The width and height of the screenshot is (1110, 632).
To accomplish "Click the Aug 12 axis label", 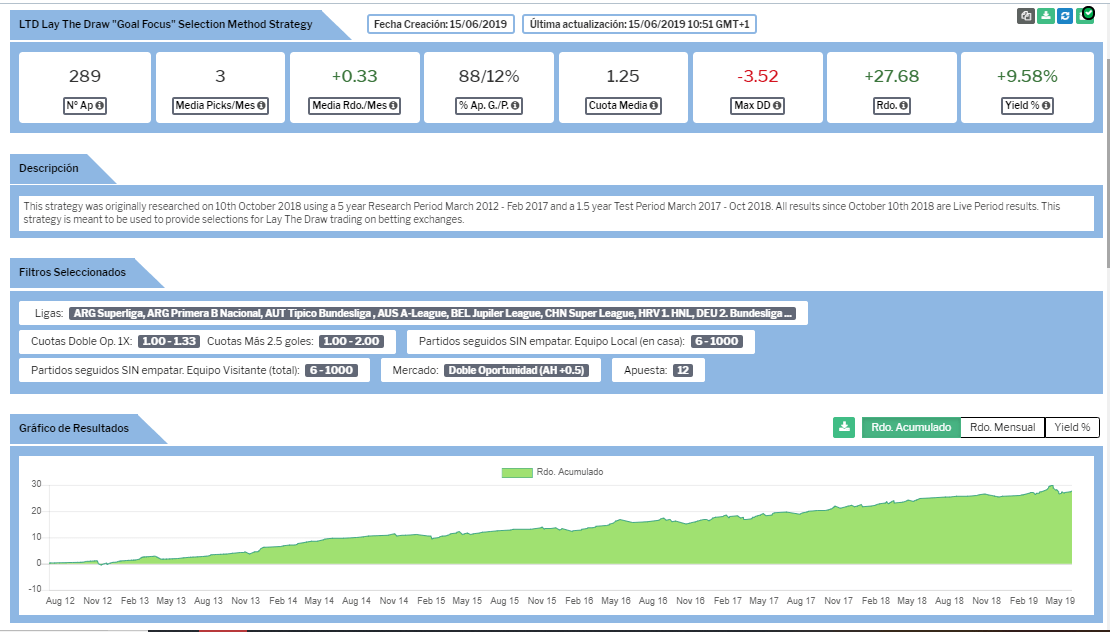I will (60, 601).
